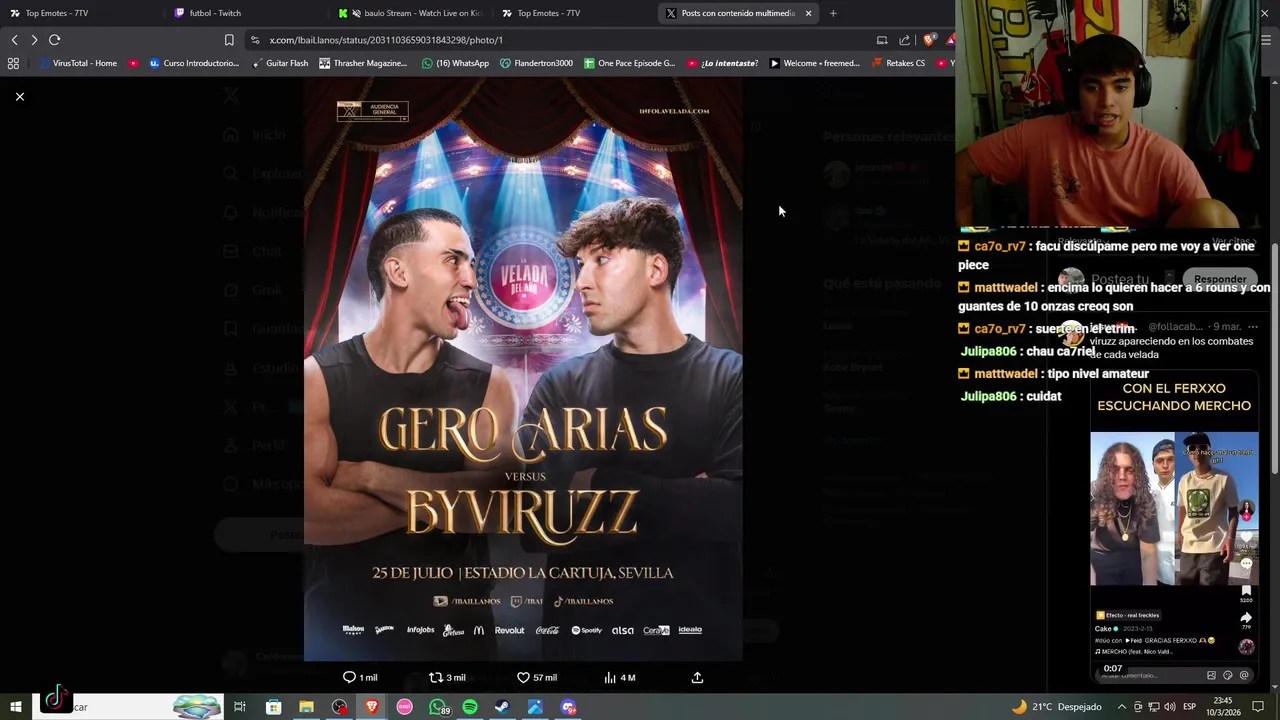Open the site settings icon in address bar
Viewport: 1280px width, 720px height.
[x=255, y=40]
